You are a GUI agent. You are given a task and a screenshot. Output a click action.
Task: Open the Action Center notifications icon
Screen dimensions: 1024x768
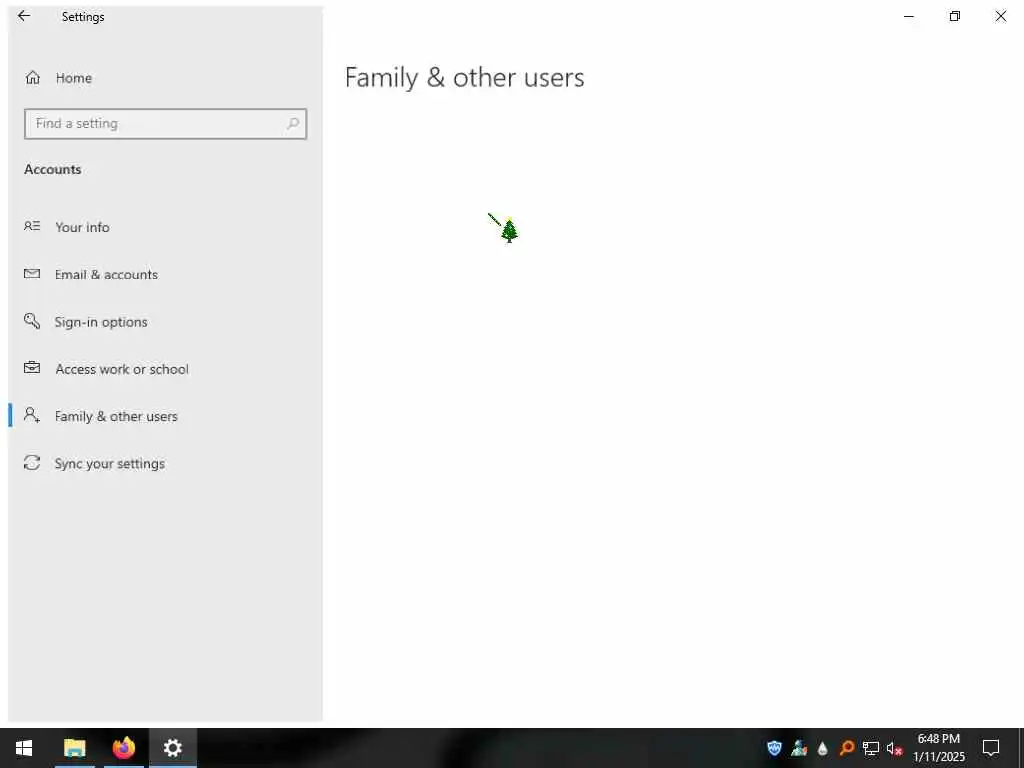point(991,748)
